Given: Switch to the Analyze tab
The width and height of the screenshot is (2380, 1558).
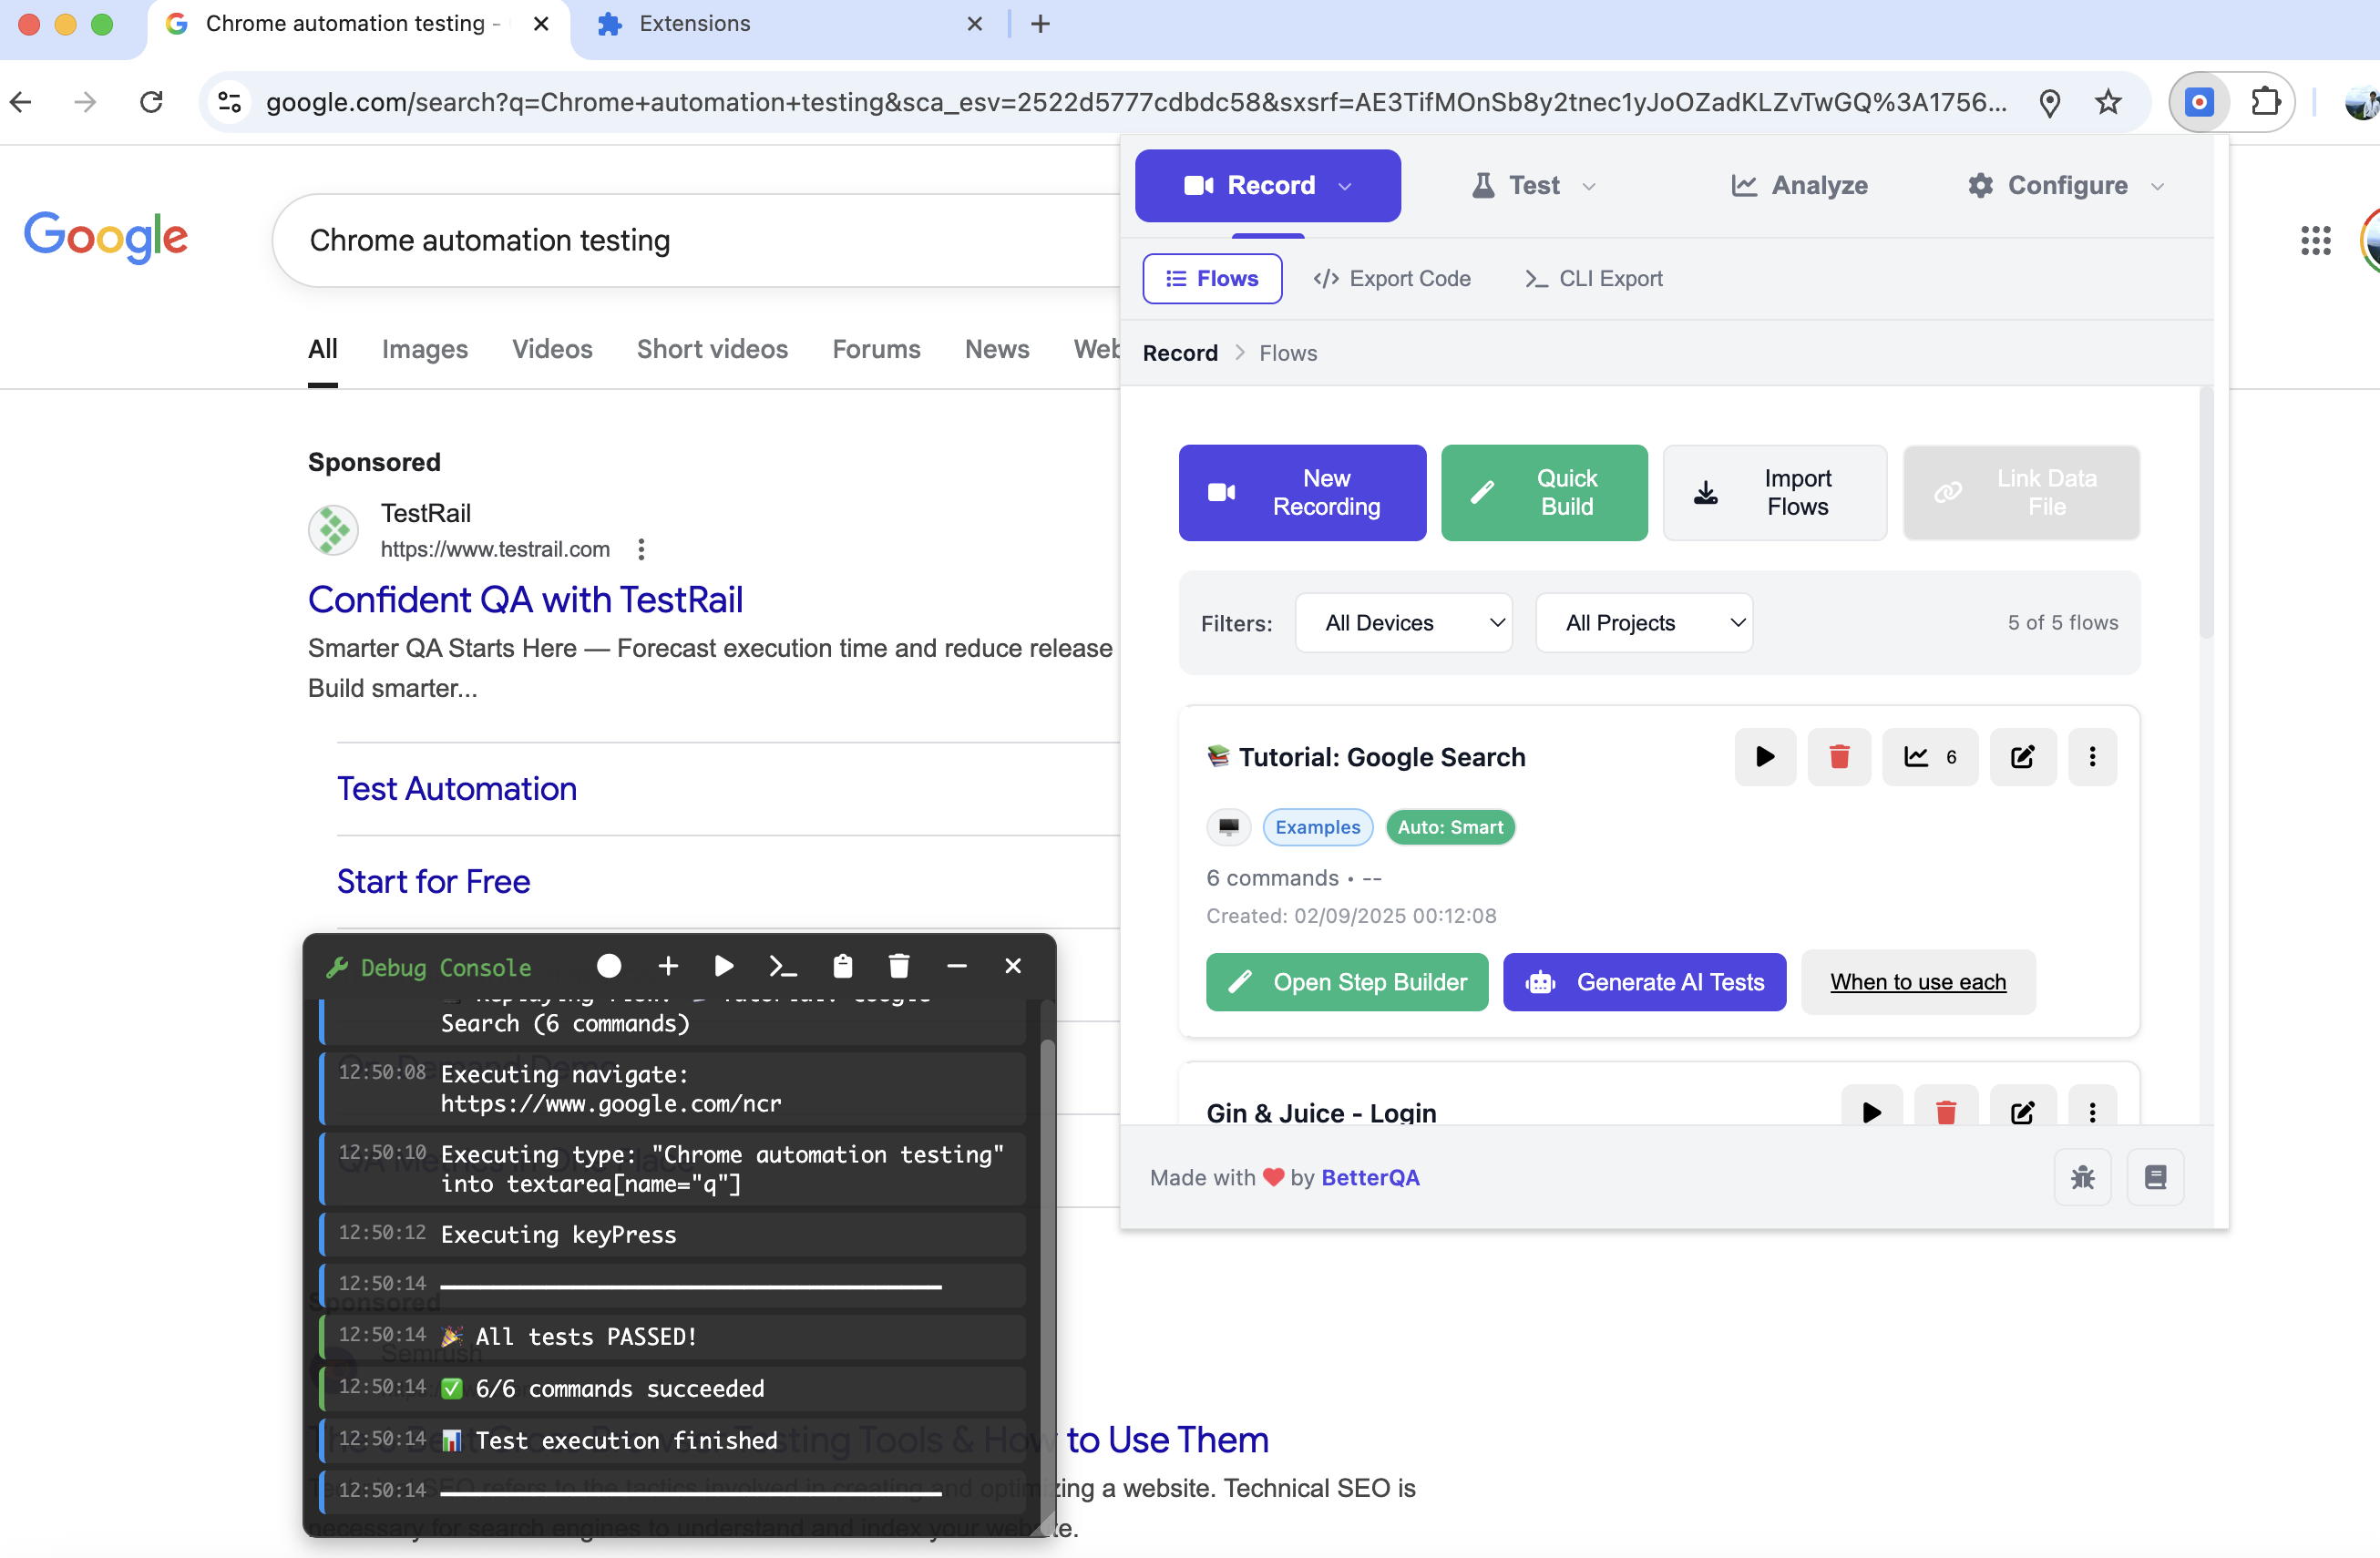Looking at the screenshot, I should (1800, 186).
